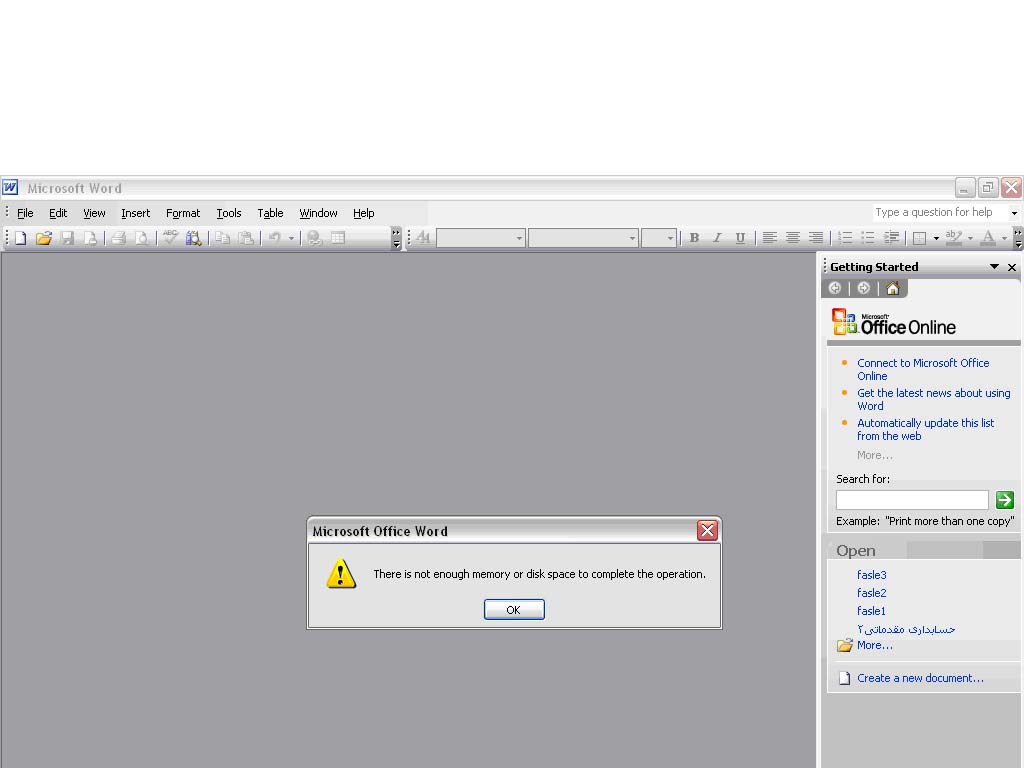Click the Undo arrow icon
This screenshot has height=768, width=1024.
pyautogui.click(x=275, y=238)
